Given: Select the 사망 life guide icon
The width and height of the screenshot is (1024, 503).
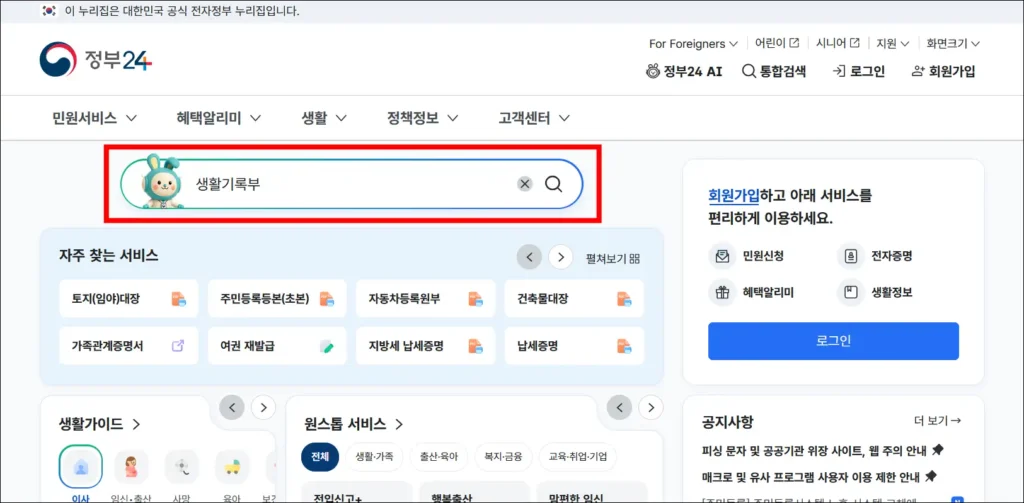Looking at the screenshot, I should click(182, 466).
